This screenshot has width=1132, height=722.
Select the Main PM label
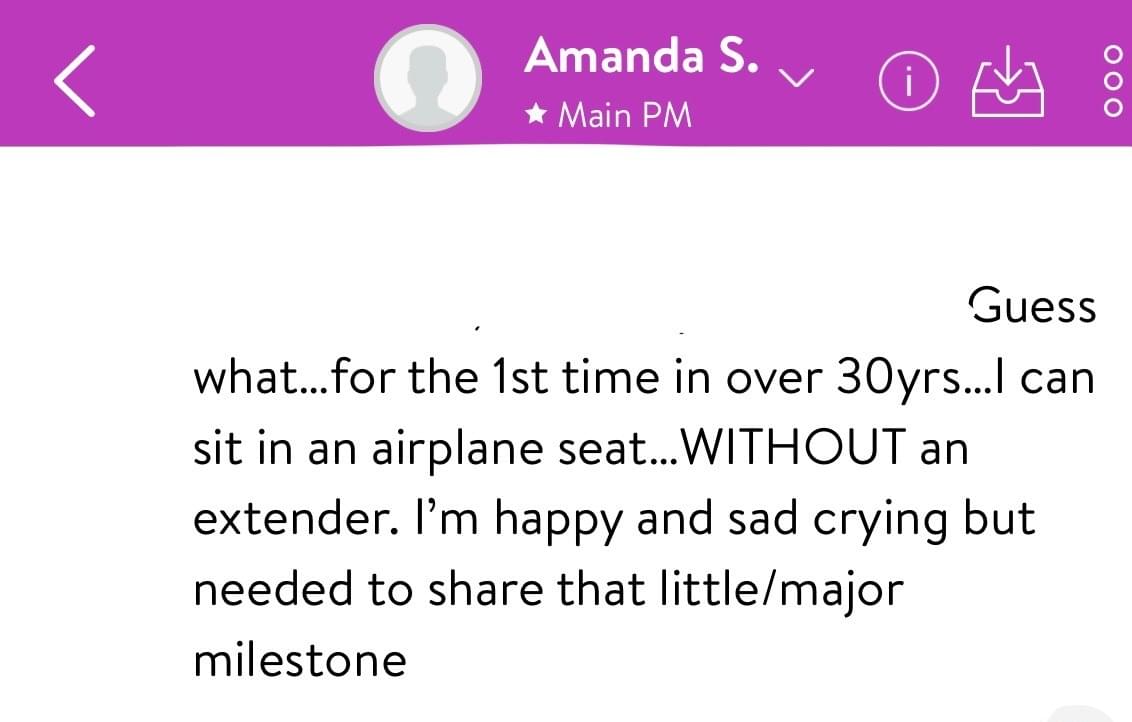(625, 115)
